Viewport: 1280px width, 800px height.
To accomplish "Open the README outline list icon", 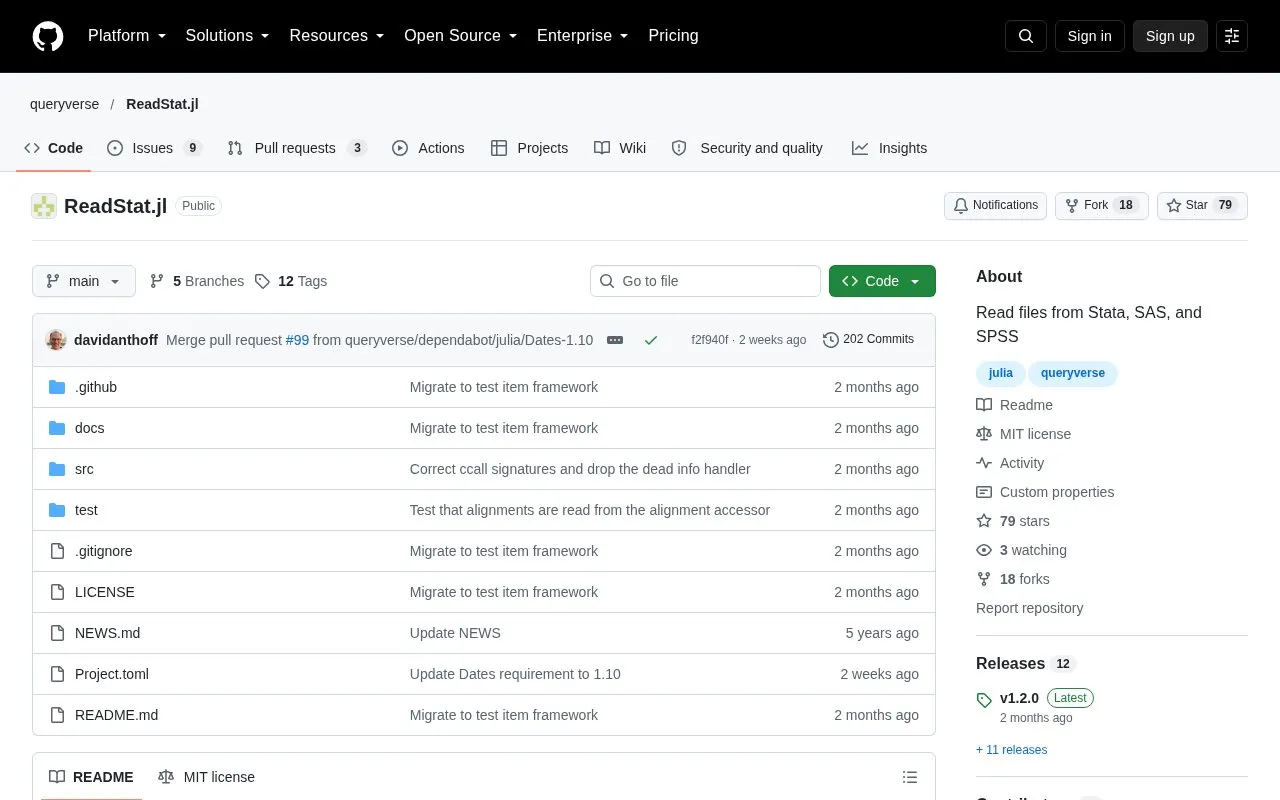I will [910, 777].
